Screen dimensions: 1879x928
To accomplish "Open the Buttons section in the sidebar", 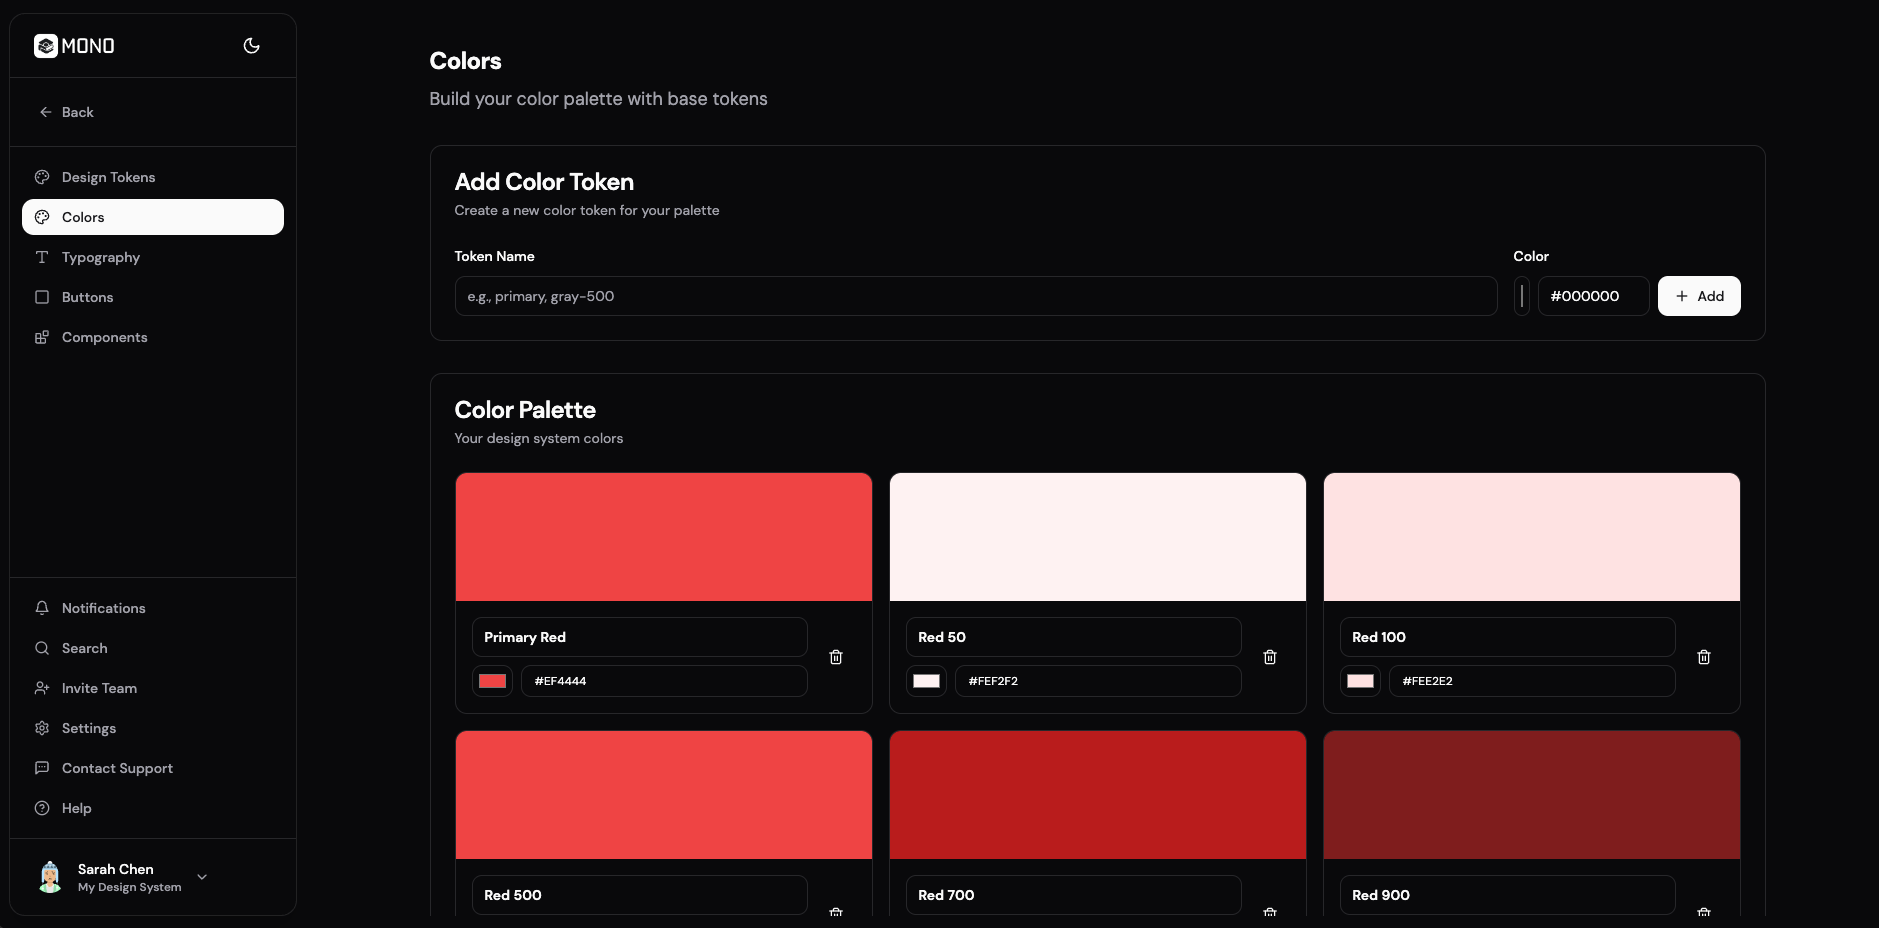I will pyautogui.click(x=87, y=297).
